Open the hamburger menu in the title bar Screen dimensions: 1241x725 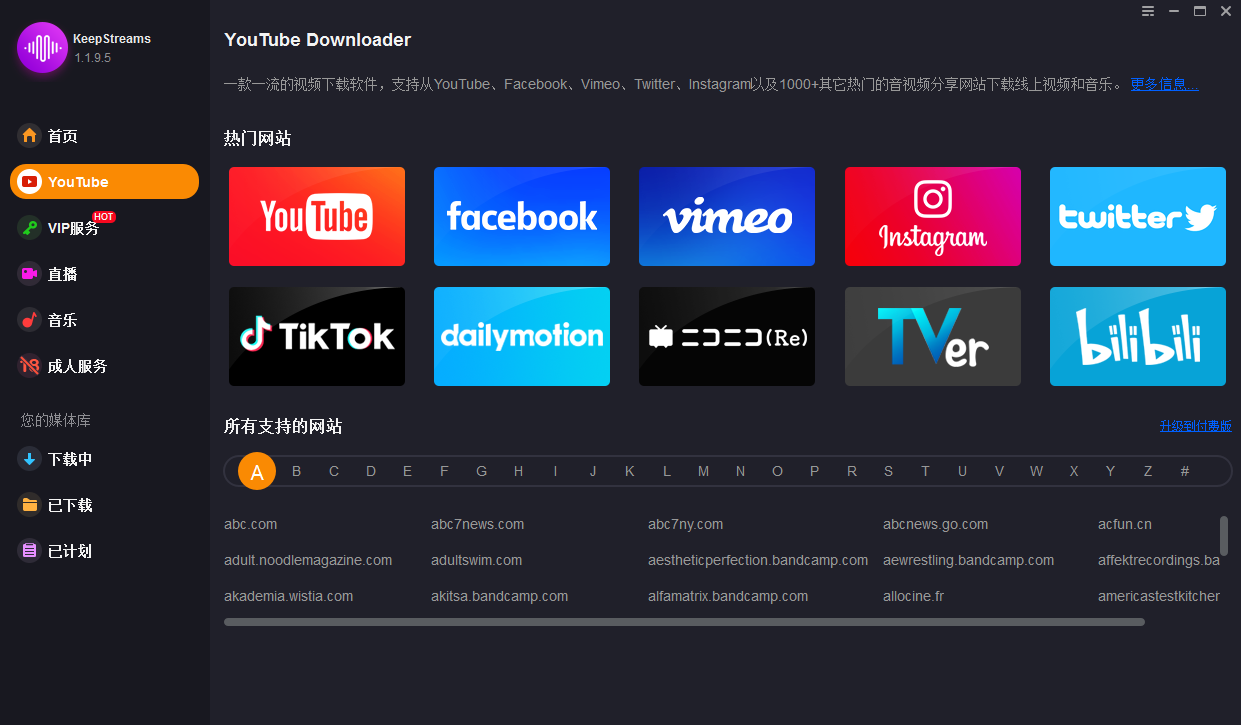(1148, 11)
